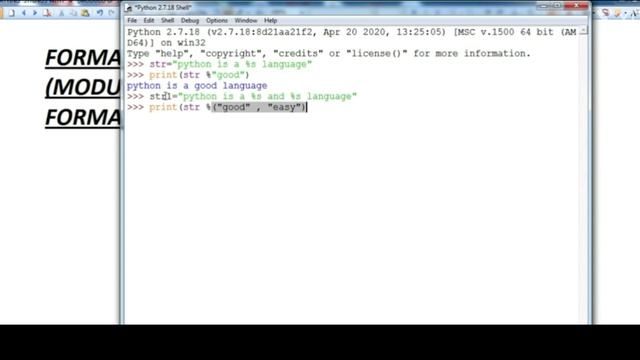Close the Python 2.7.18 Shell window

pyautogui.click(x=576, y=6)
